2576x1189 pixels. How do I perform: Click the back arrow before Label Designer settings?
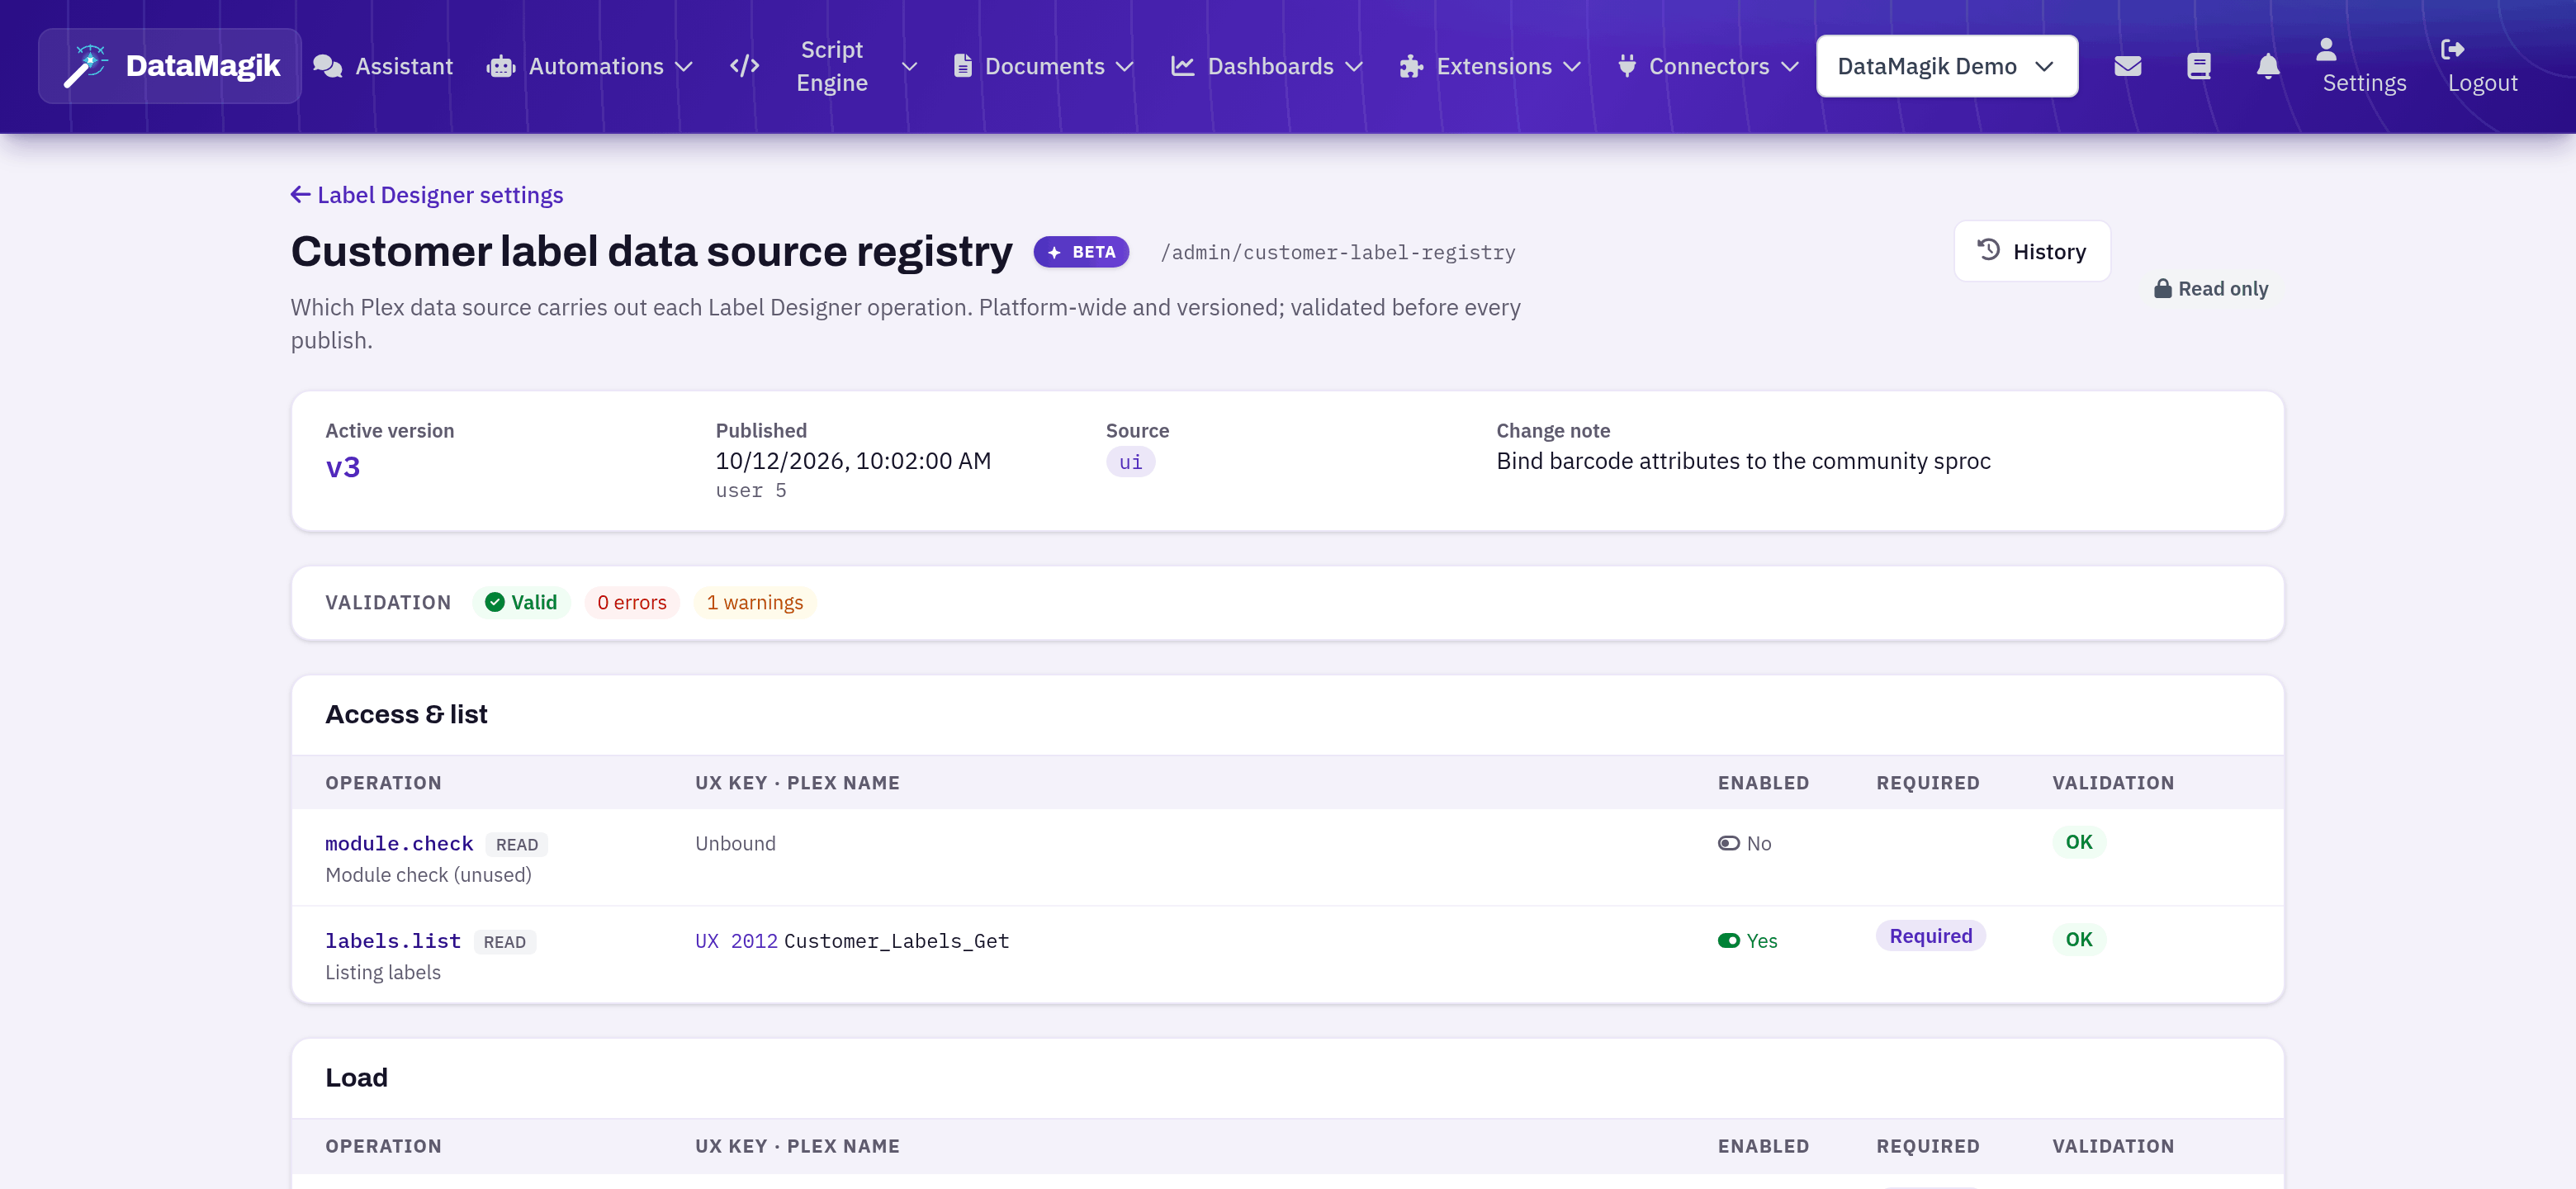coord(300,194)
